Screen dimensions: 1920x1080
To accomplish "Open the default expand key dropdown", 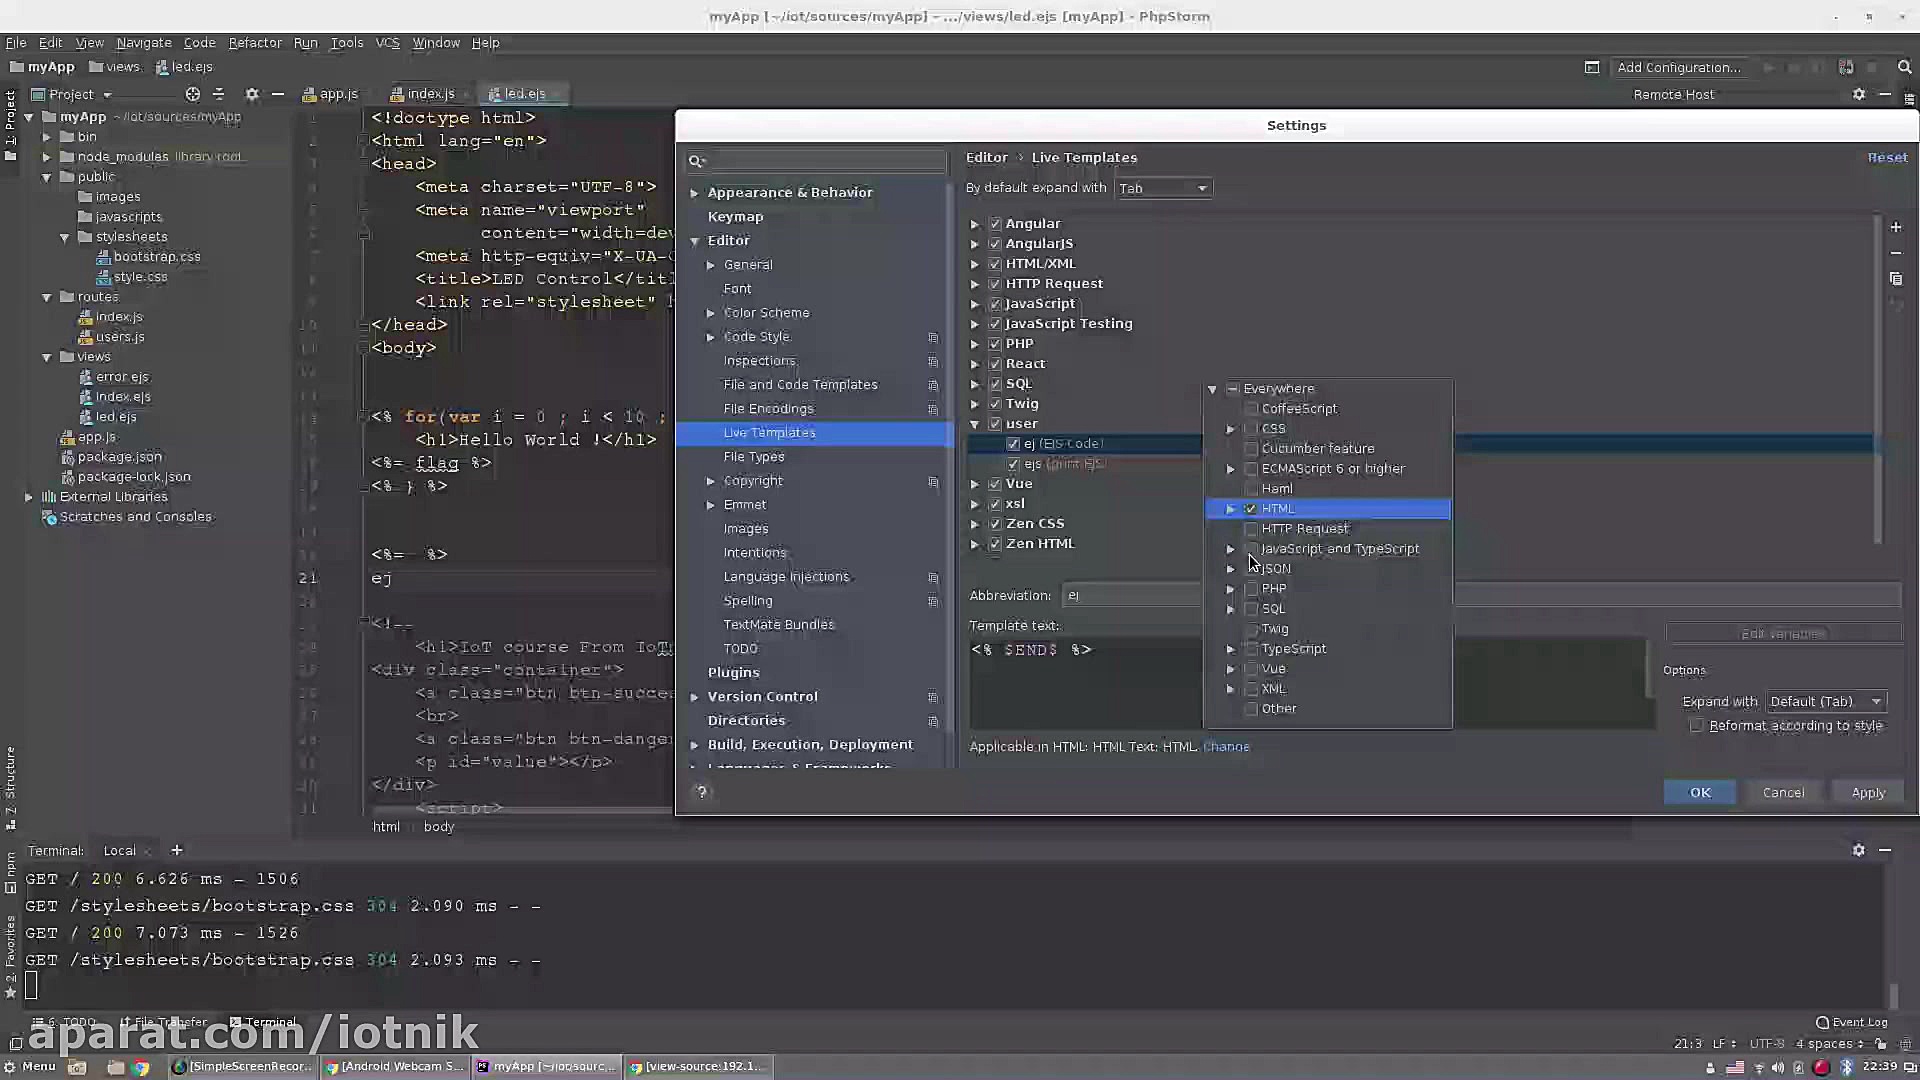I will click(x=1163, y=188).
